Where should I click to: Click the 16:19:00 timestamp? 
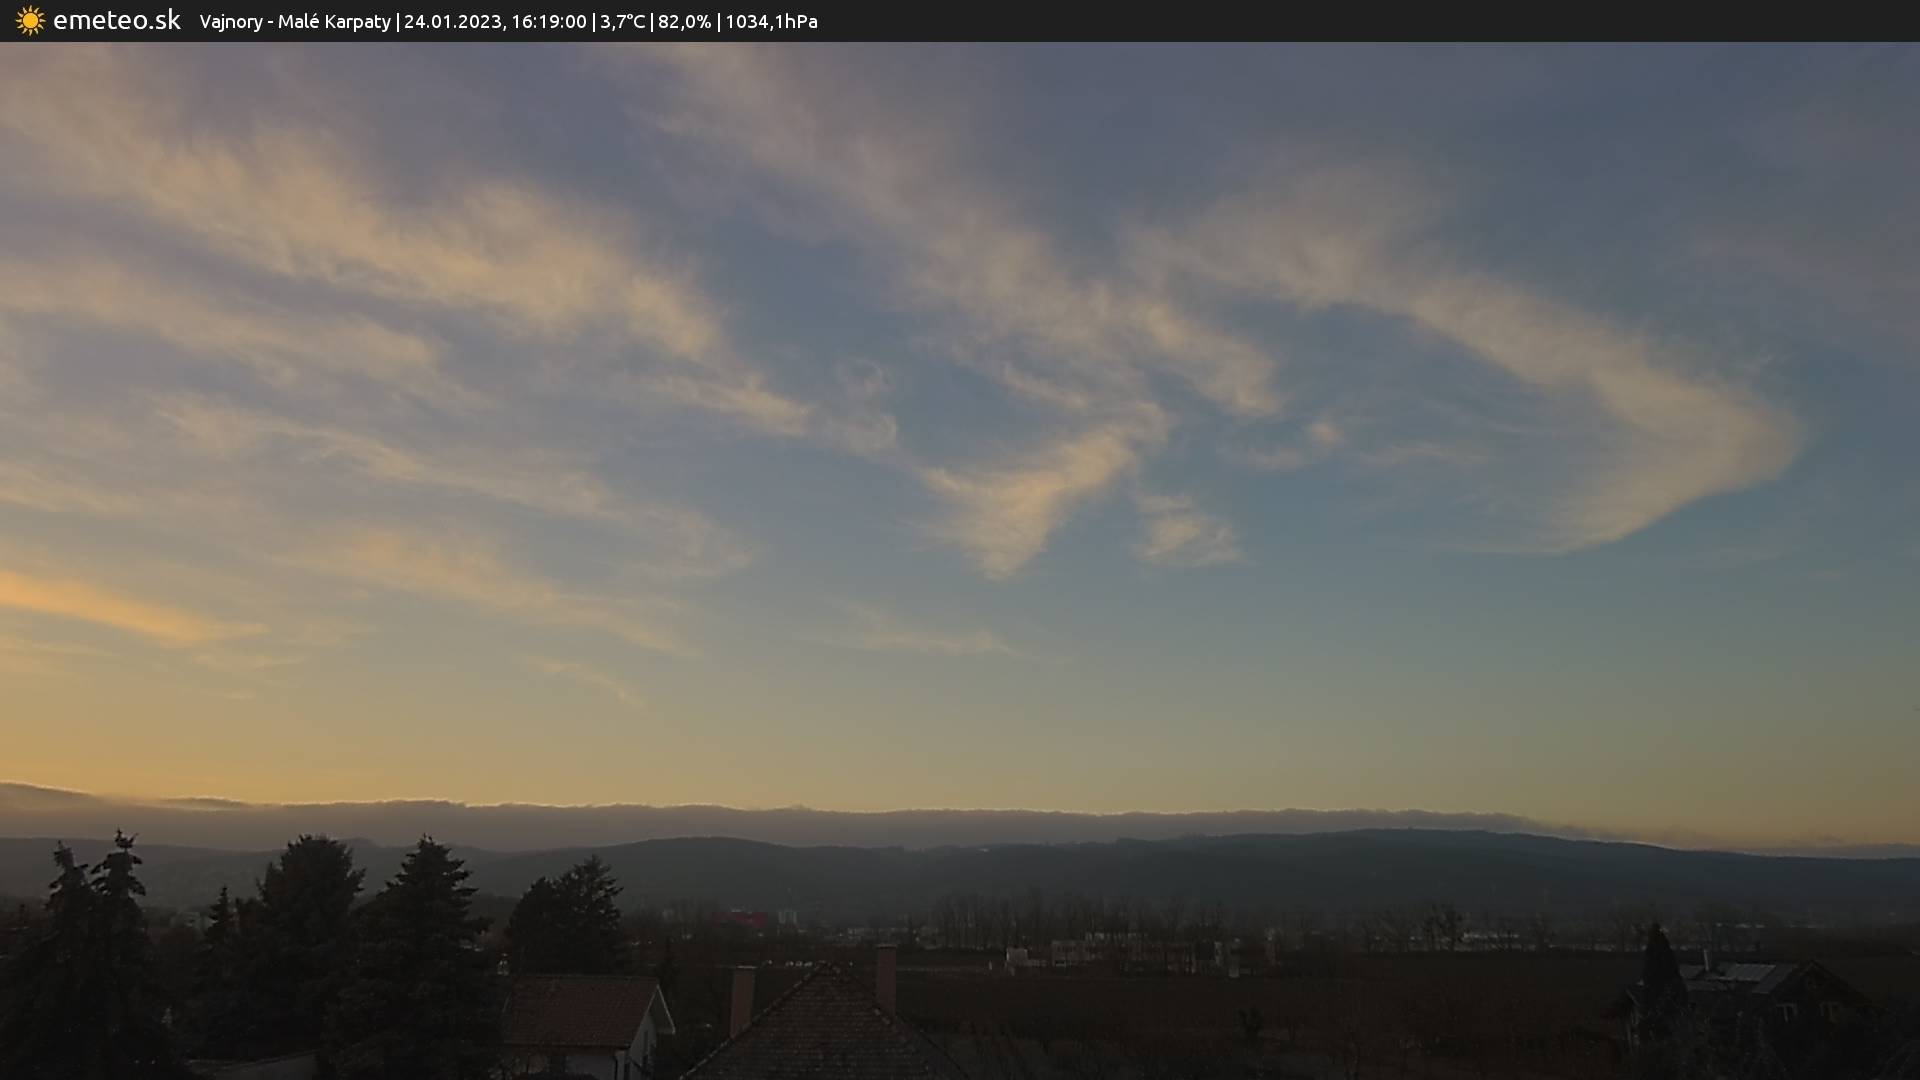point(548,22)
